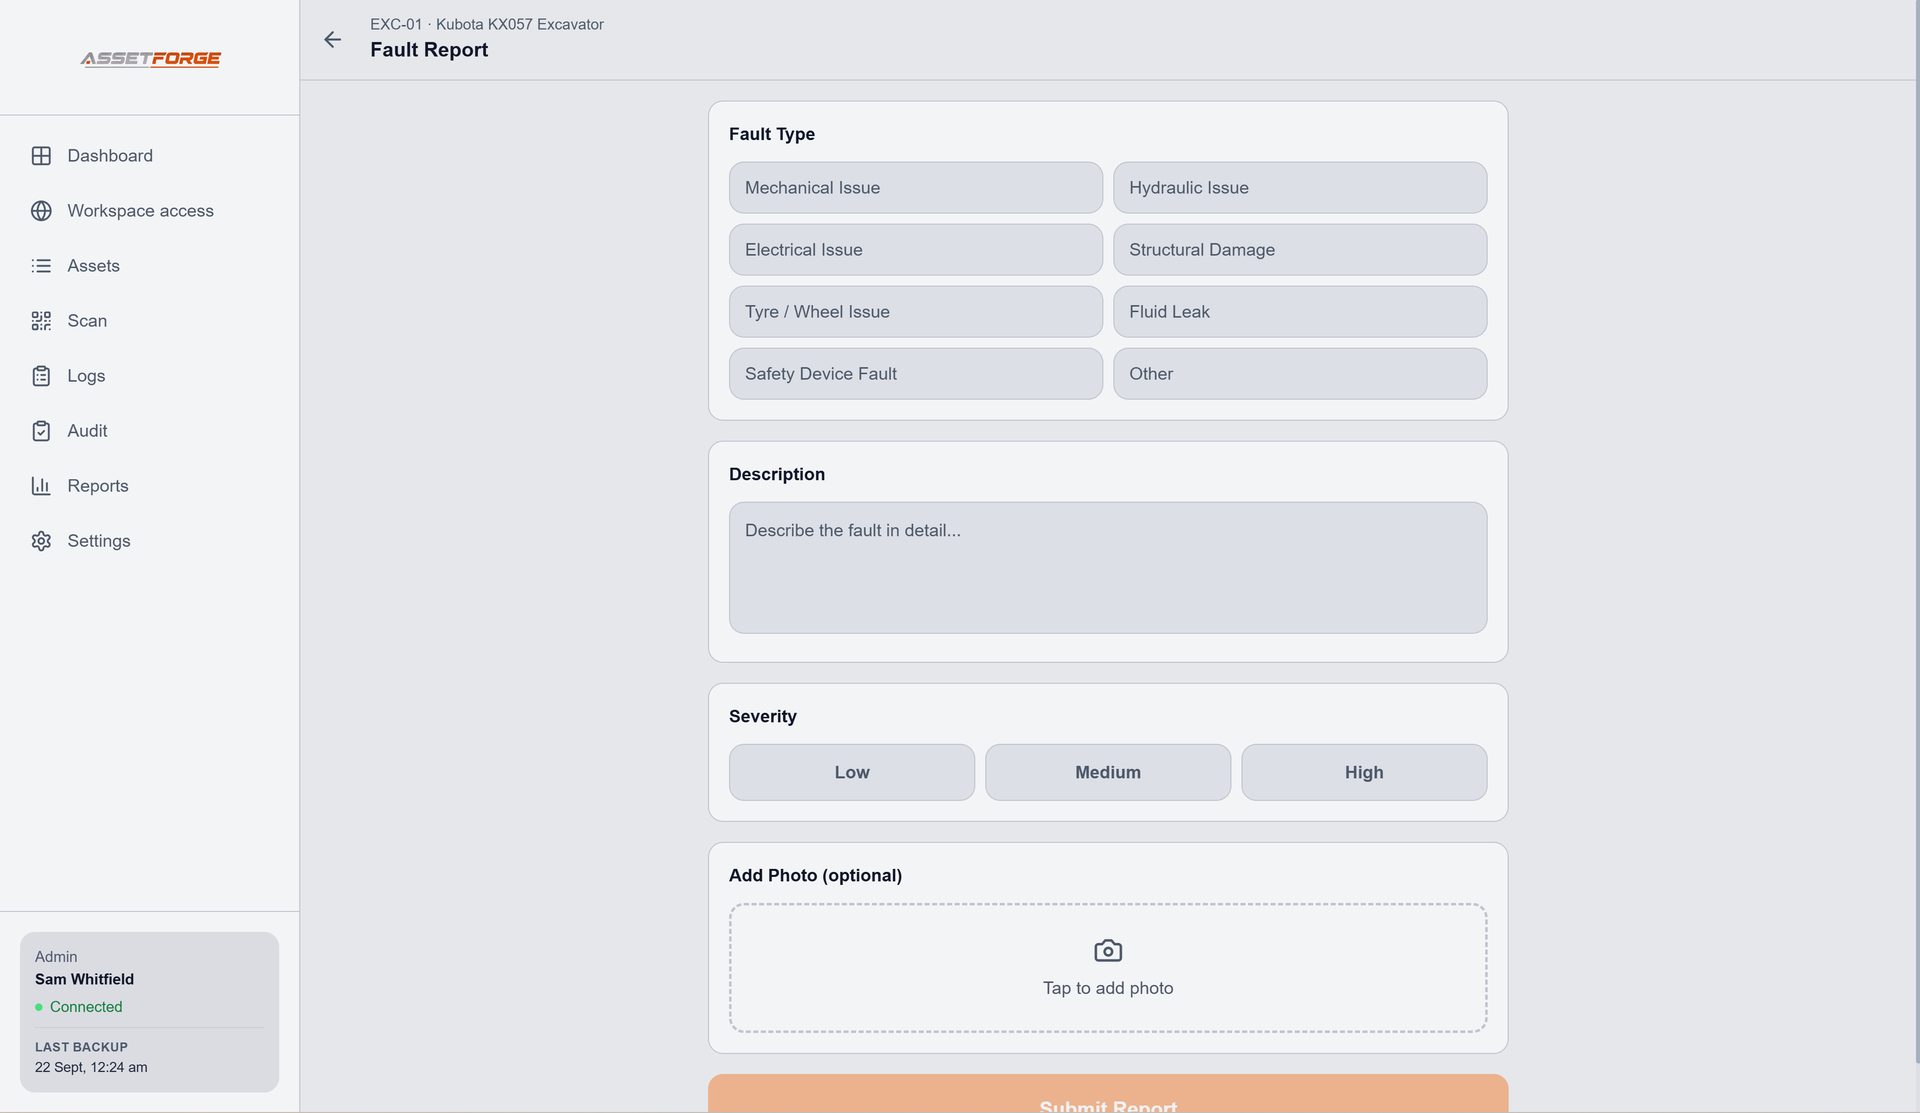Click the Logs clipboard icon
Screen dimensions: 1920x1113
41,376
